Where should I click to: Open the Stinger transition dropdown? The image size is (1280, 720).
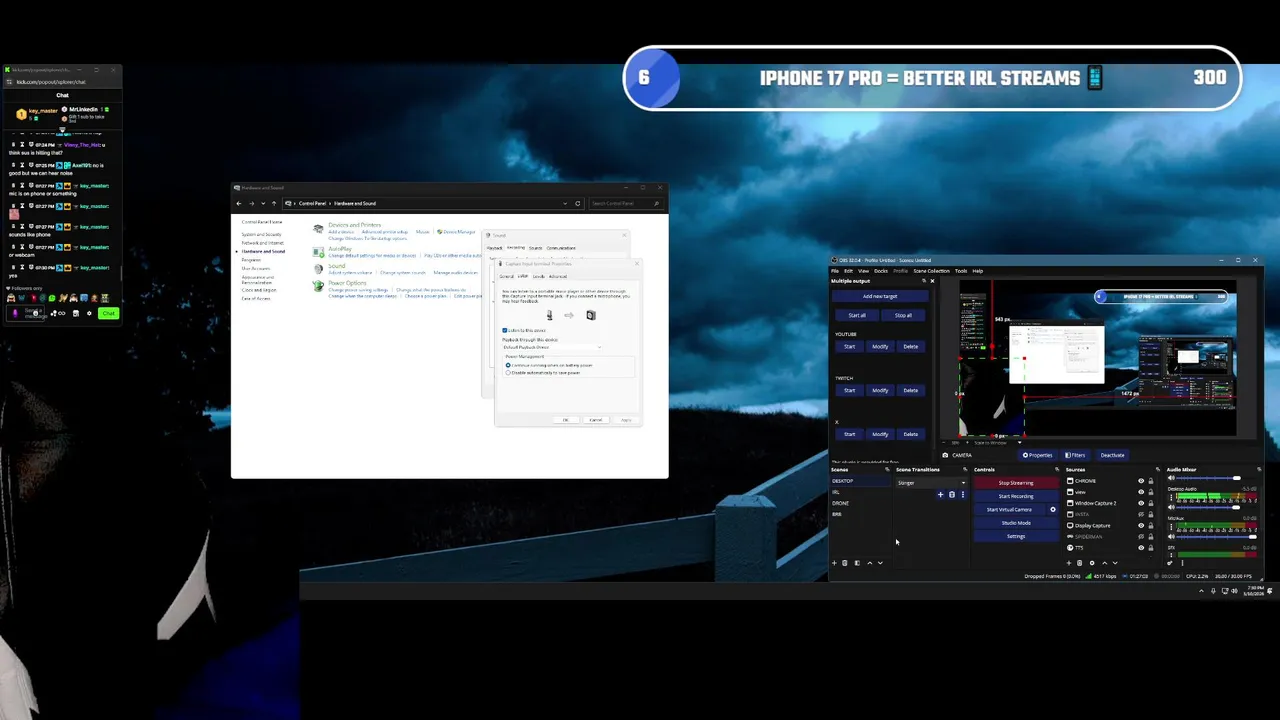point(931,483)
